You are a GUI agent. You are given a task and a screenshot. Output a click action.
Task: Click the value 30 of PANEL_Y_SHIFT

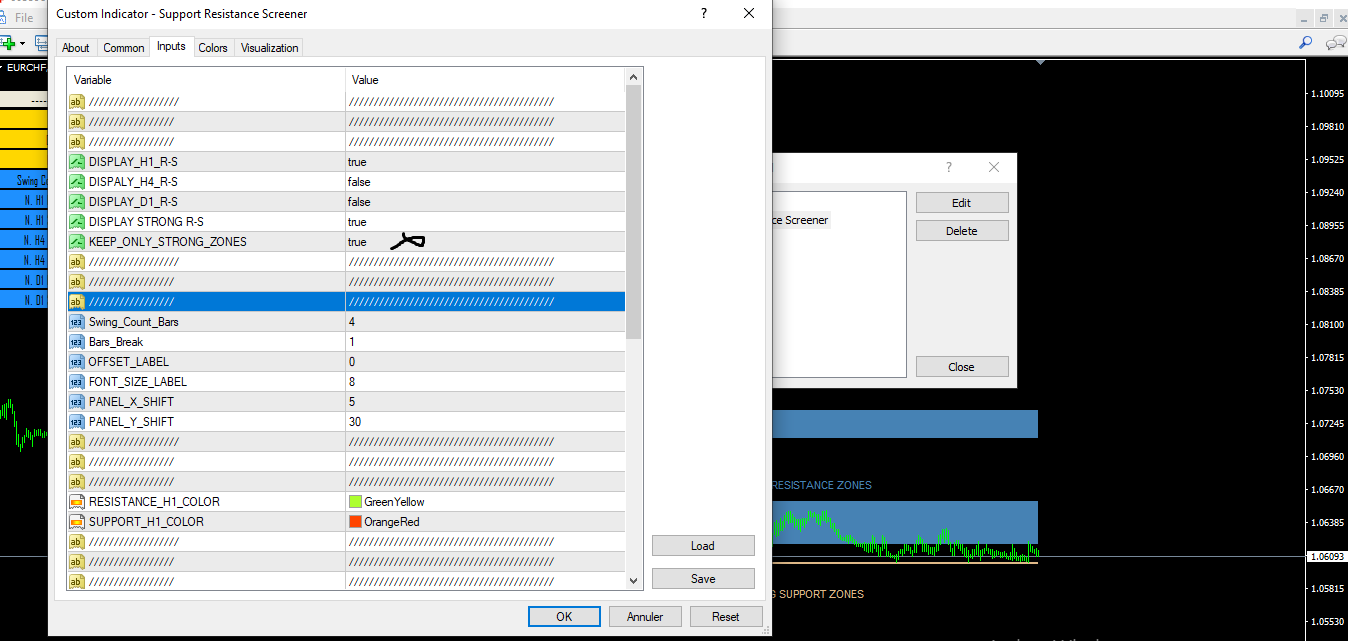tap(355, 422)
